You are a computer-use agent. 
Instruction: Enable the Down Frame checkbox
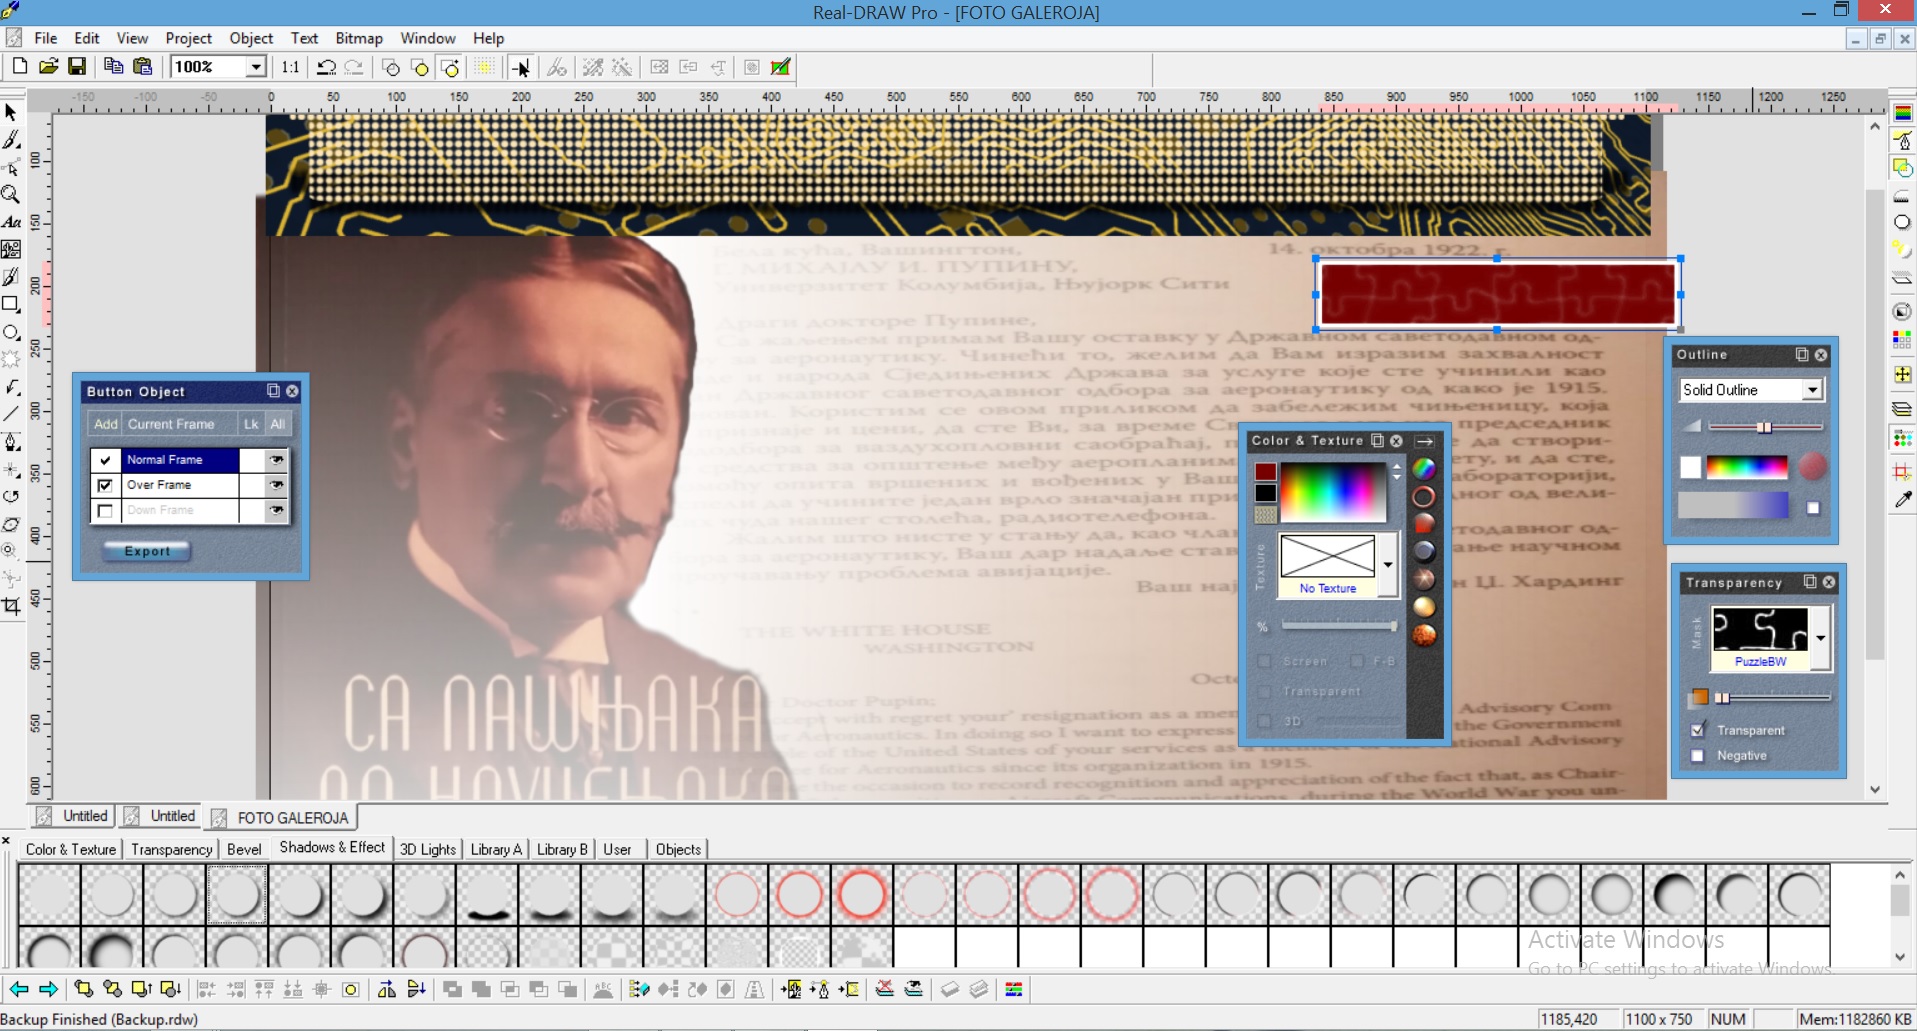(105, 511)
